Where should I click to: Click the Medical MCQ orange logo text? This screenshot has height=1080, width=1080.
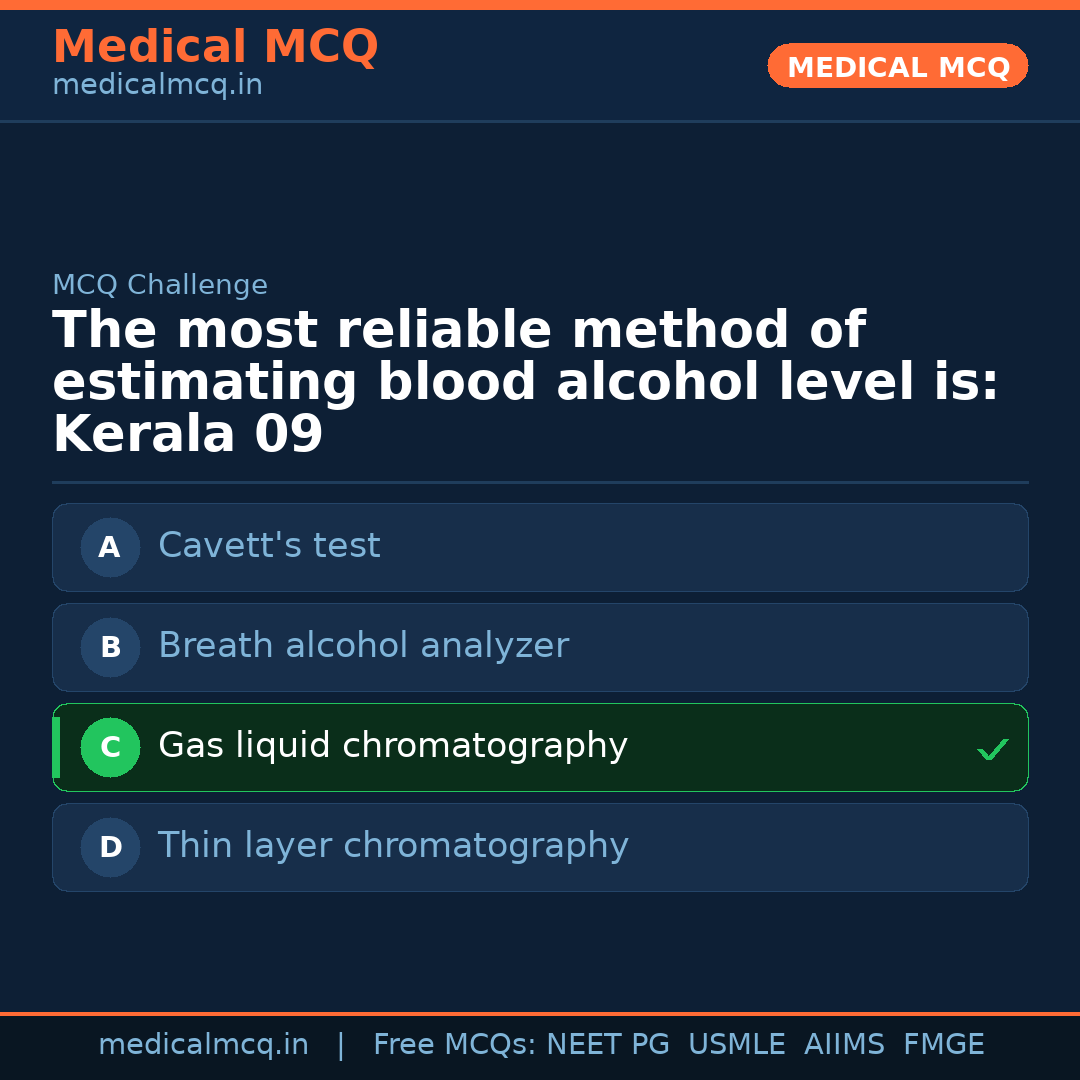tap(215, 46)
